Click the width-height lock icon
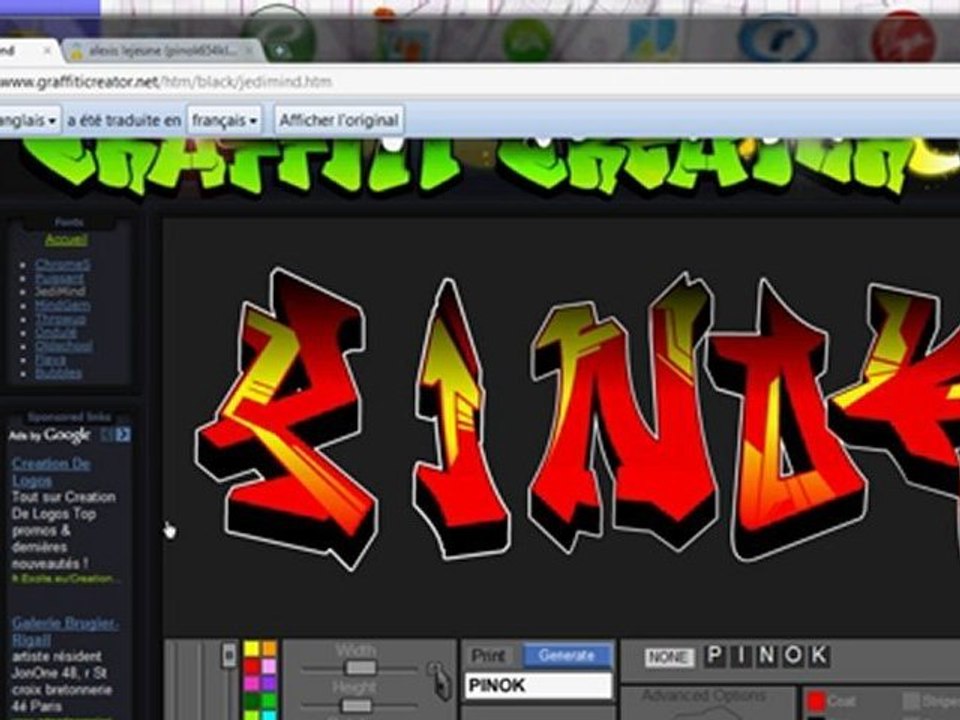The image size is (960, 720). tap(440, 680)
